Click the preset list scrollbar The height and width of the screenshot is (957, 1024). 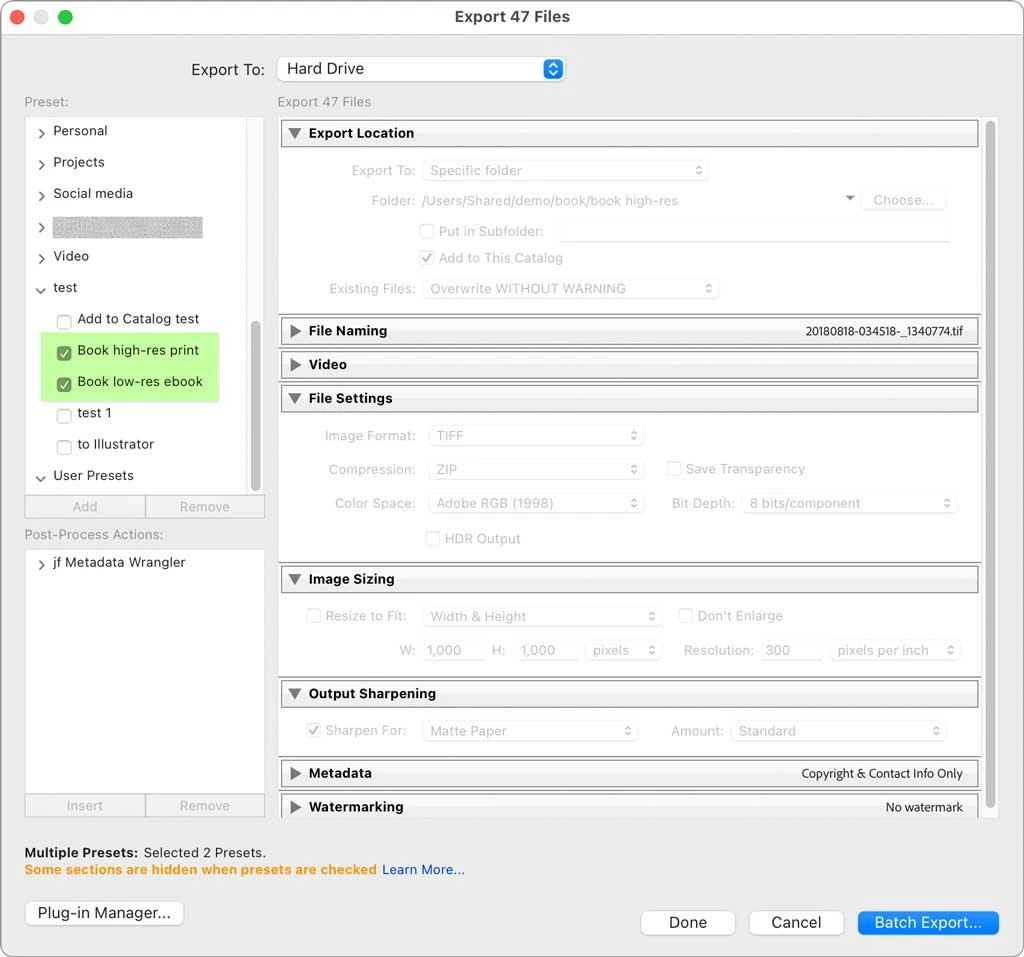coord(256,405)
